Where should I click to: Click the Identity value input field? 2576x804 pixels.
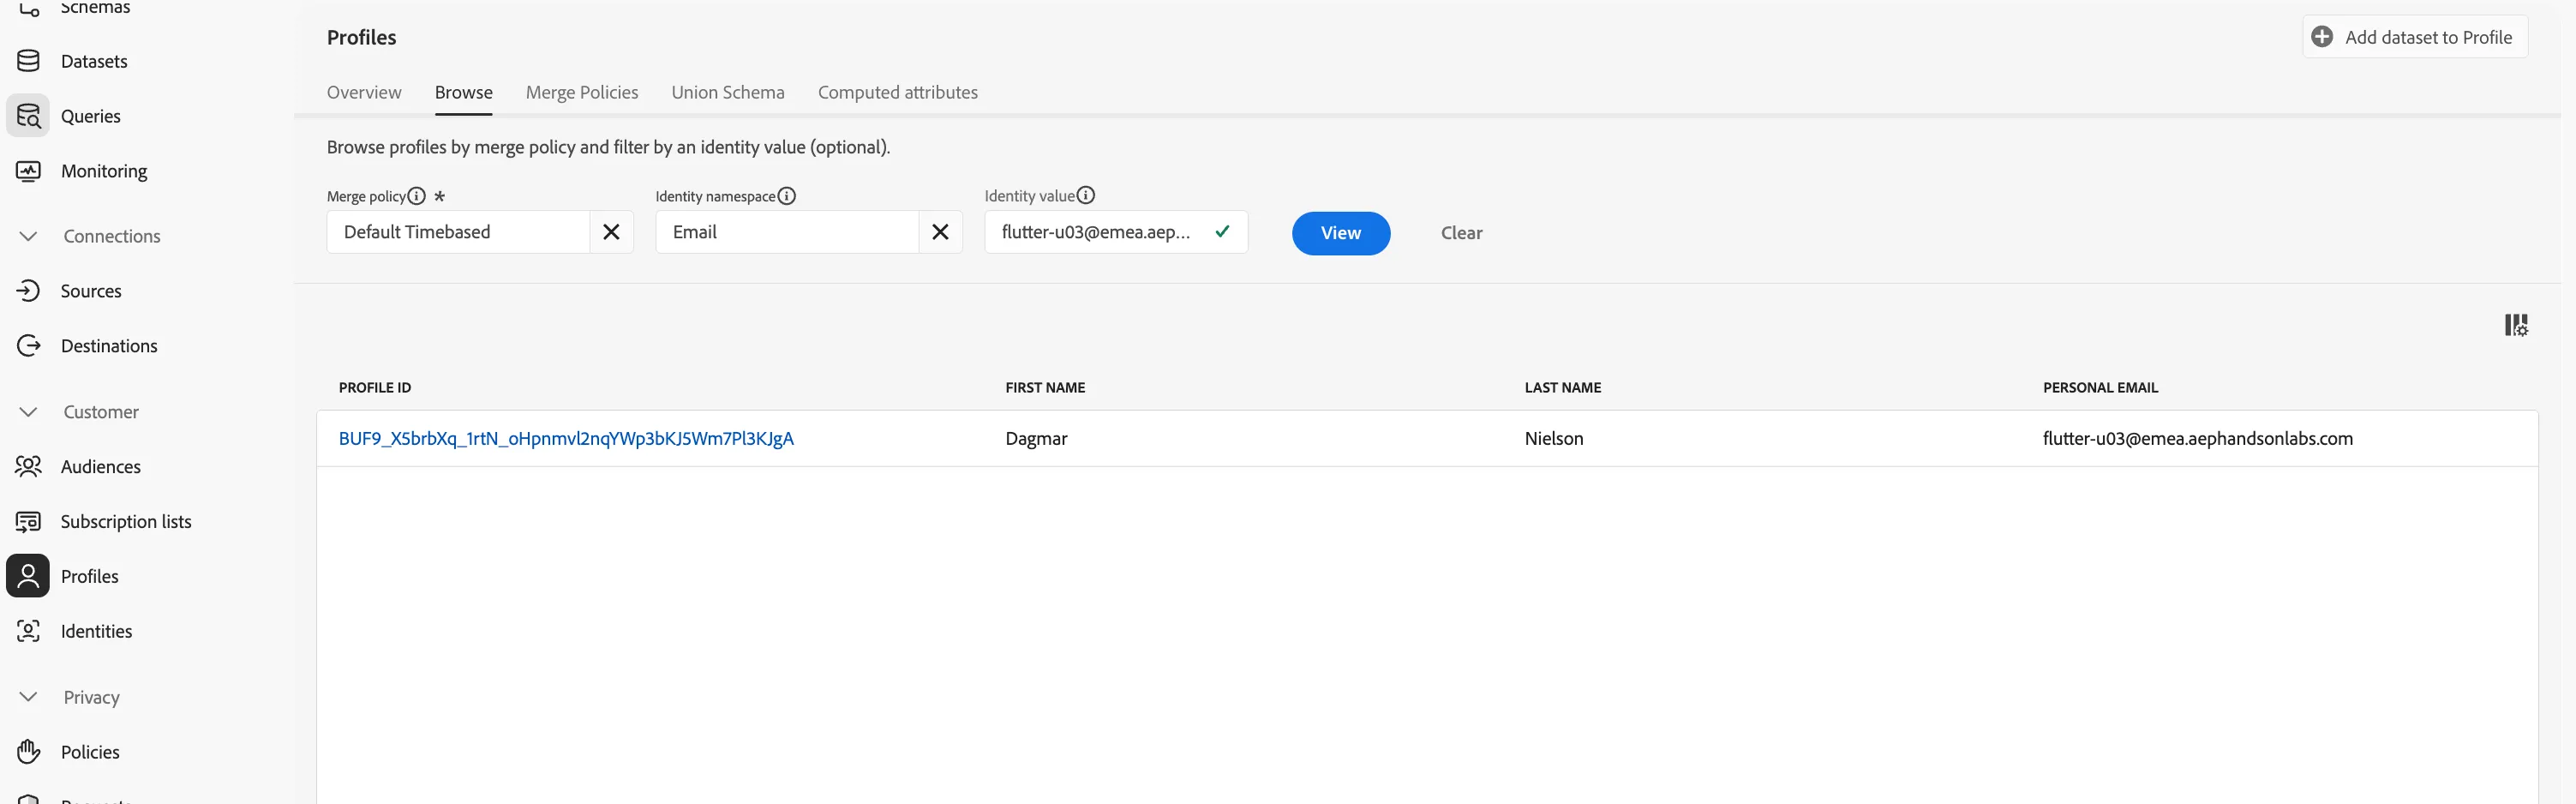1116,232
